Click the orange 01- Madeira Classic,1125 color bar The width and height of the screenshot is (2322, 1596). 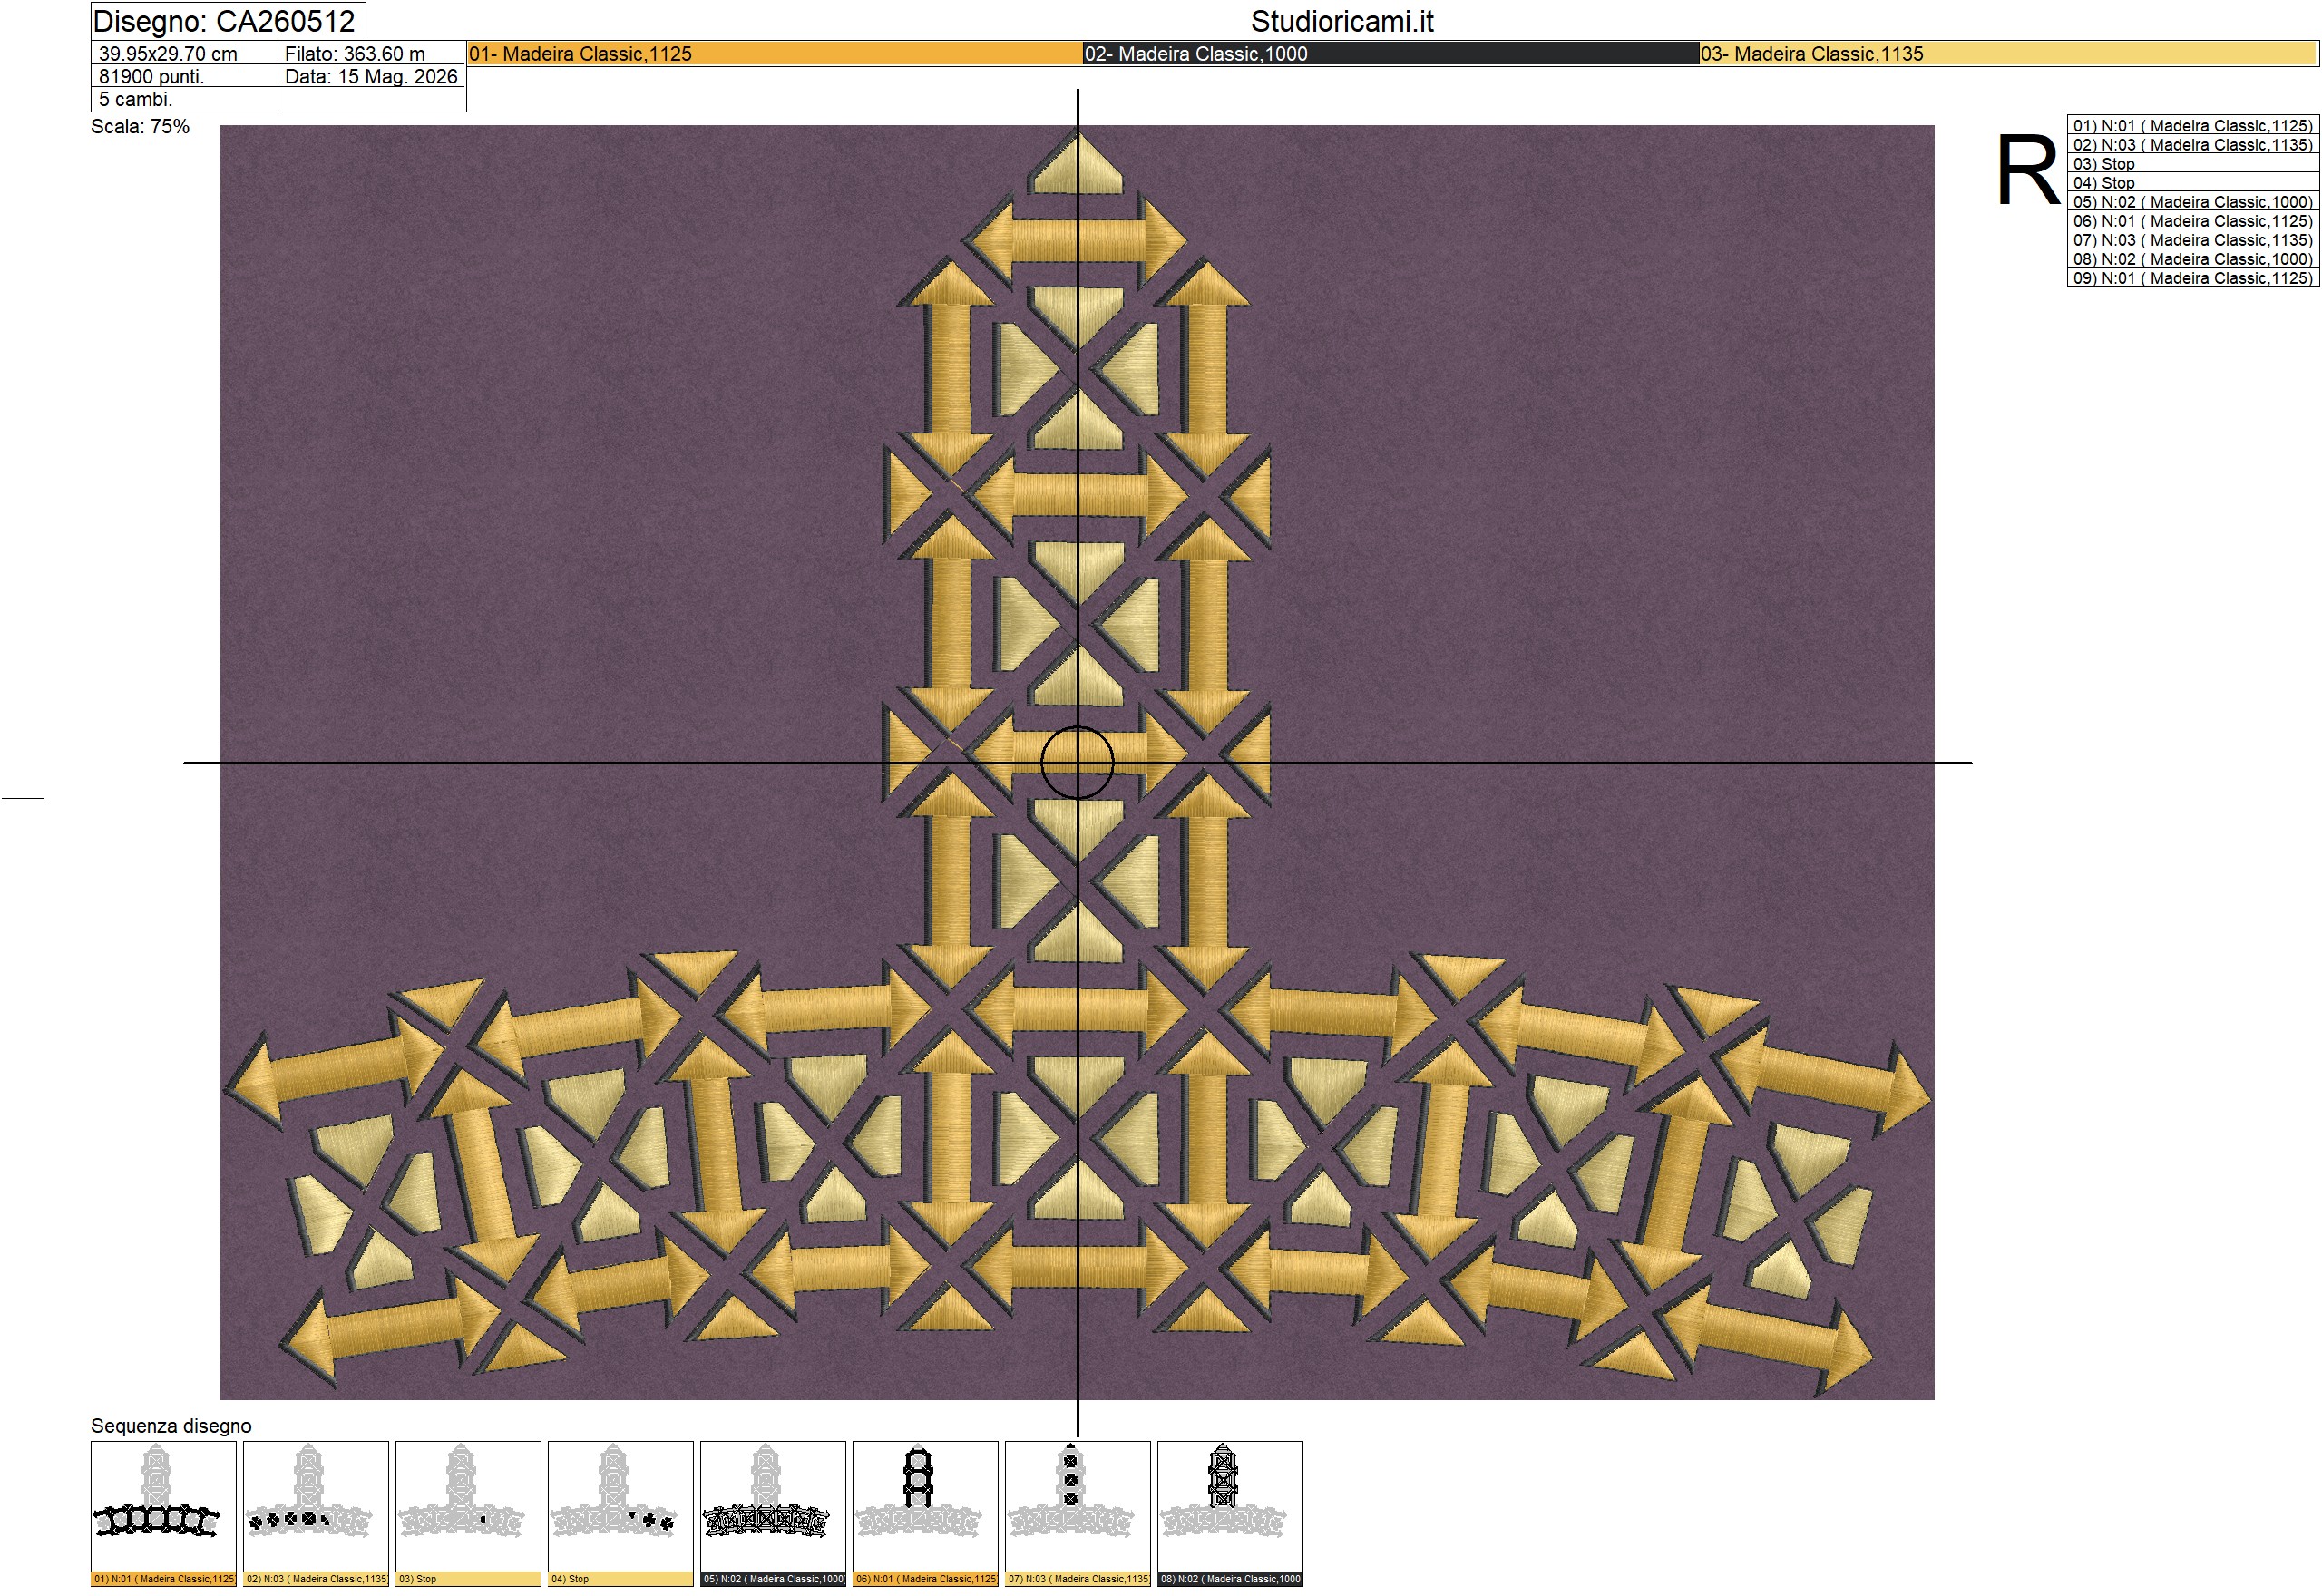click(775, 54)
